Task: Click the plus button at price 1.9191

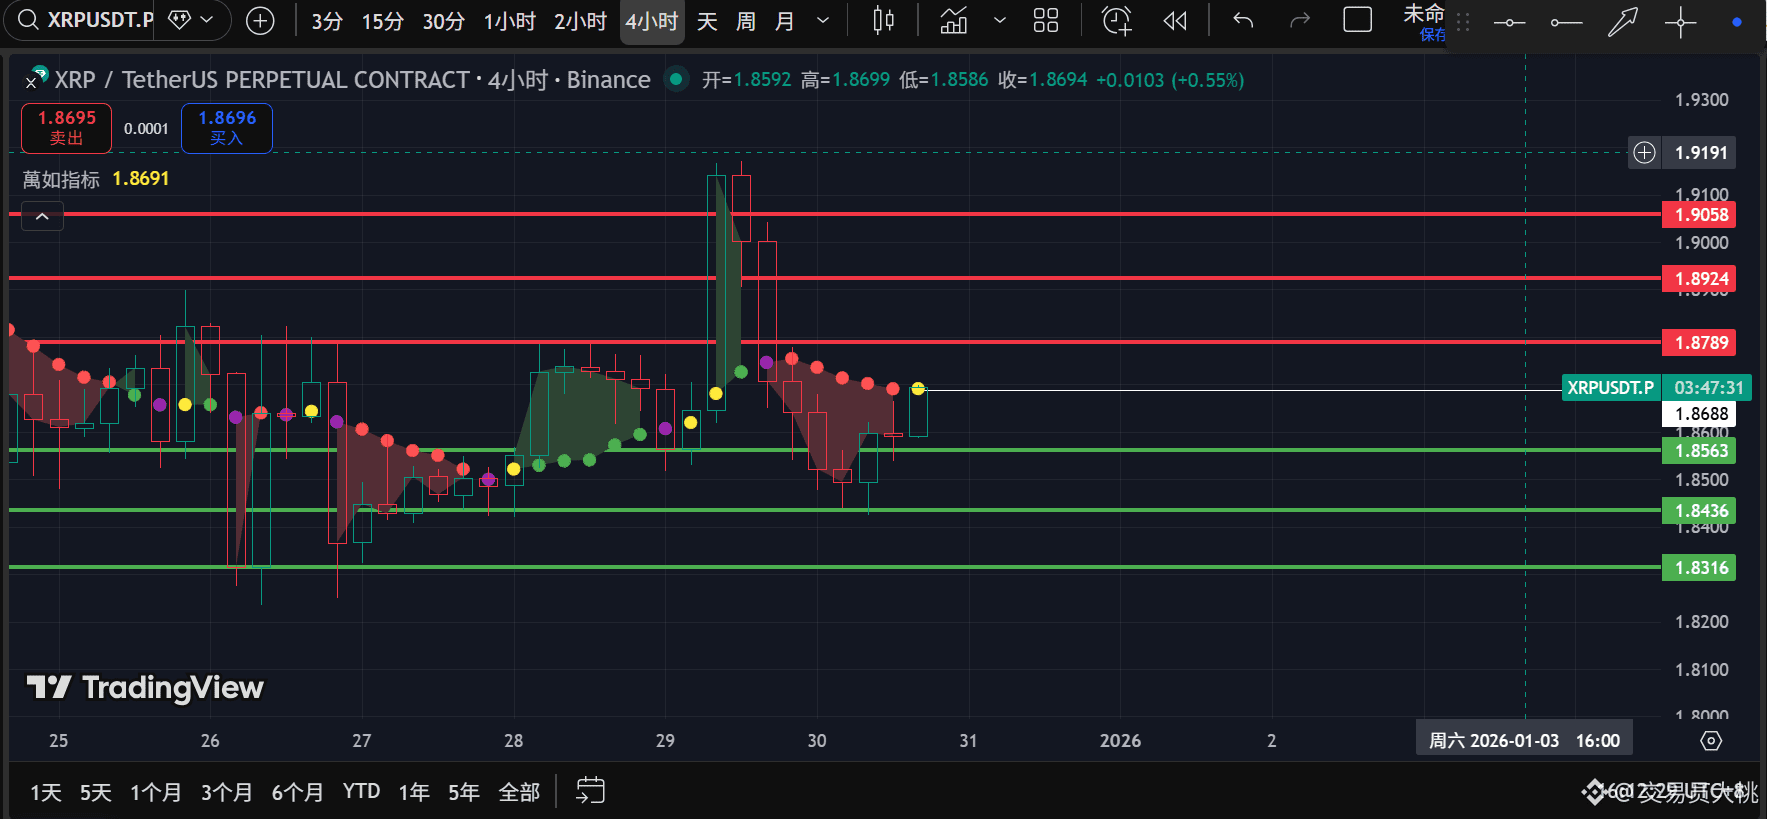Action: pyautogui.click(x=1644, y=153)
